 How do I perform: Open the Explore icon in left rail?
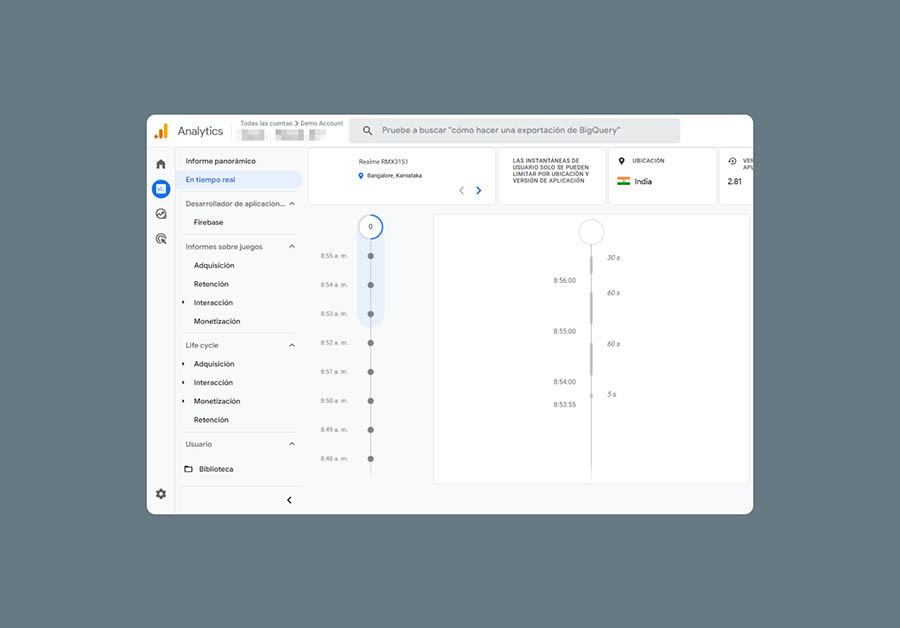pos(161,214)
